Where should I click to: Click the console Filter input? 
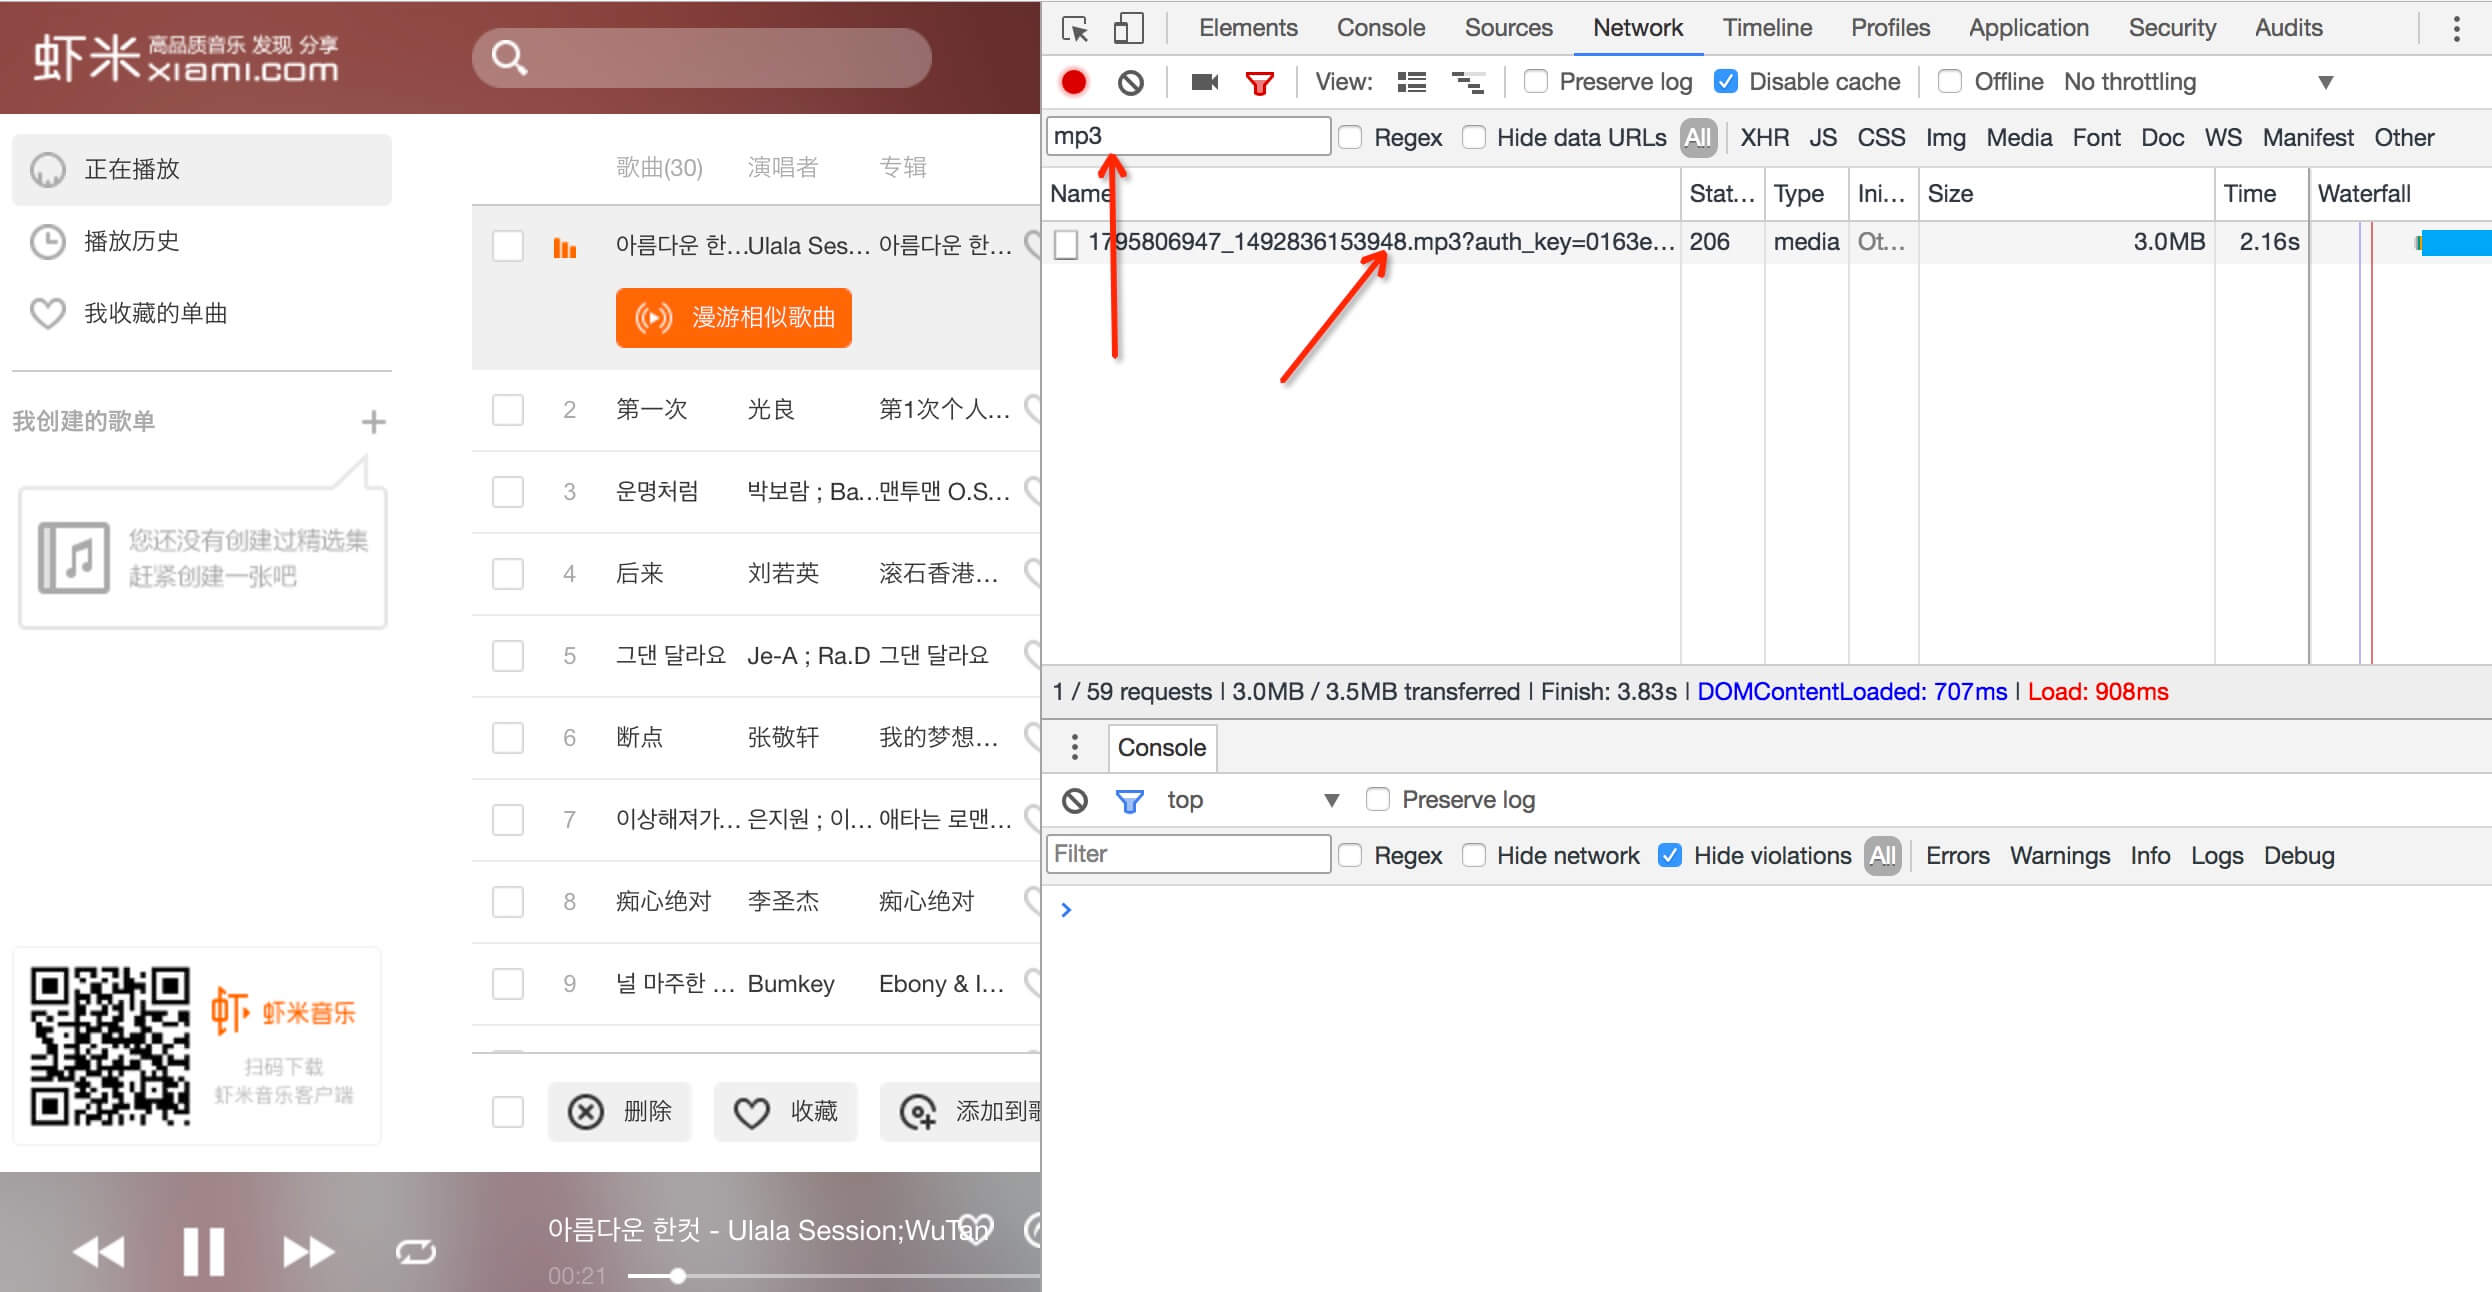(x=1188, y=854)
